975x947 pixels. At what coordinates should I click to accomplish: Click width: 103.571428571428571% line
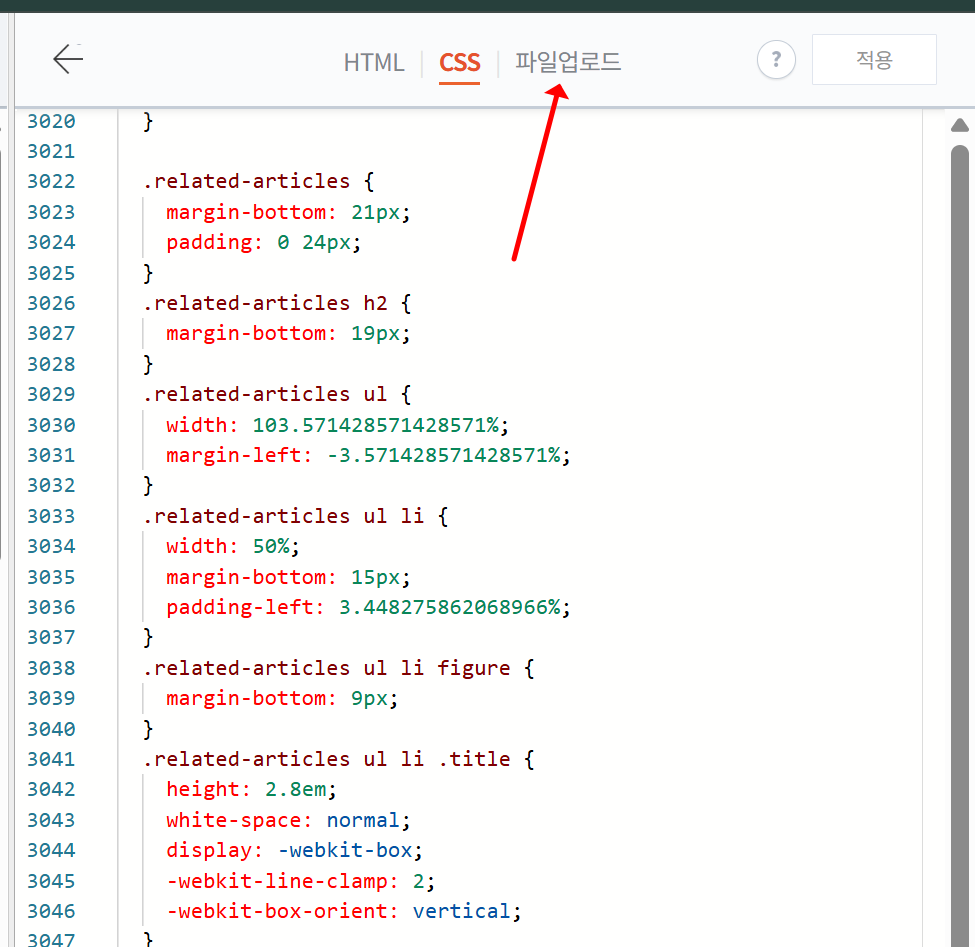click(x=338, y=425)
